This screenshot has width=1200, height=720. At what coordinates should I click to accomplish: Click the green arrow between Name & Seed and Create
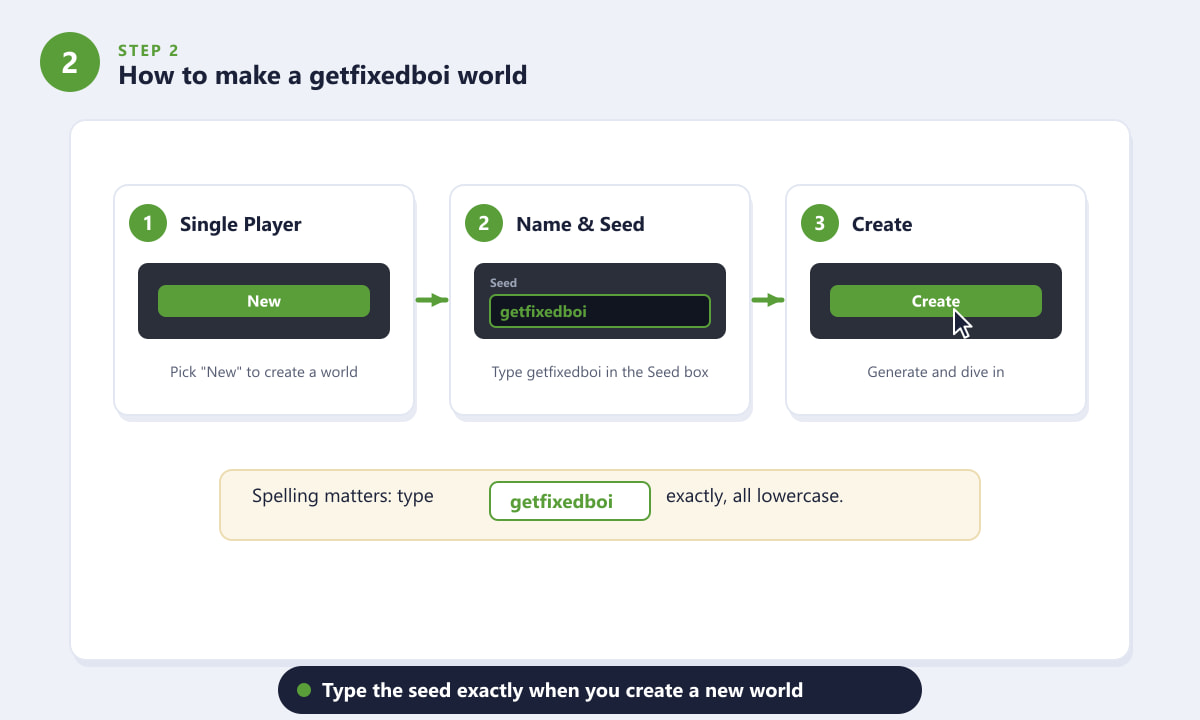768,300
